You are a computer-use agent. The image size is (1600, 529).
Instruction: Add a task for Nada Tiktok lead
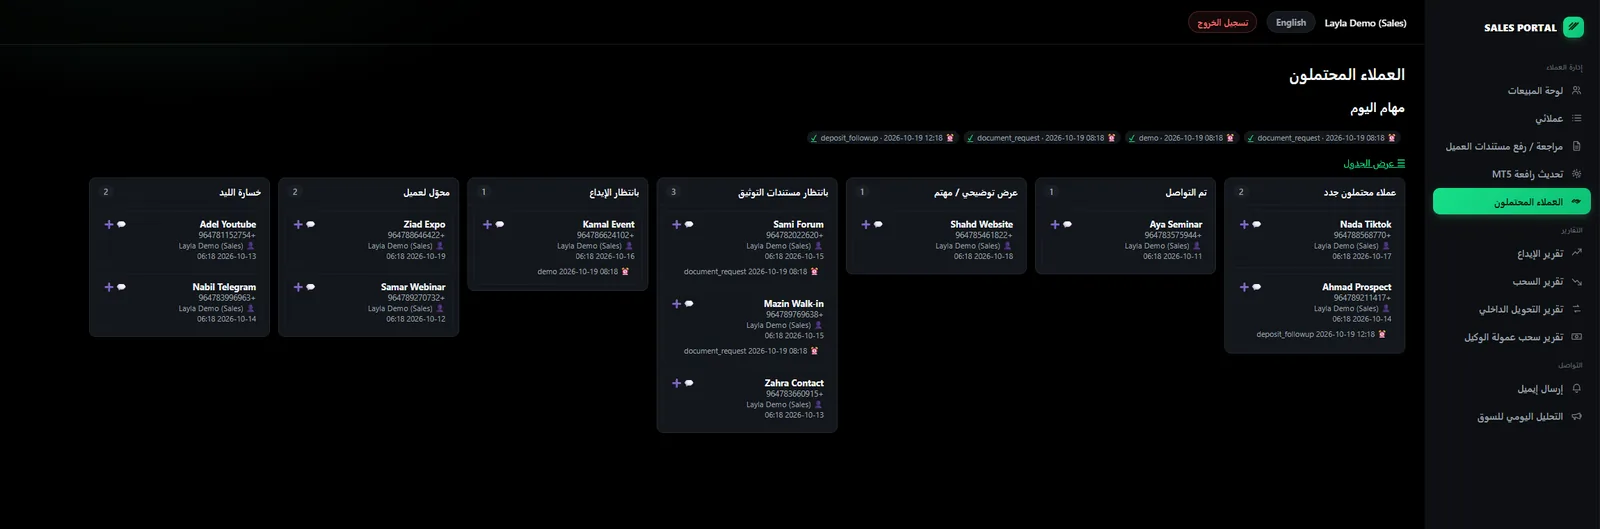click(x=1244, y=225)
